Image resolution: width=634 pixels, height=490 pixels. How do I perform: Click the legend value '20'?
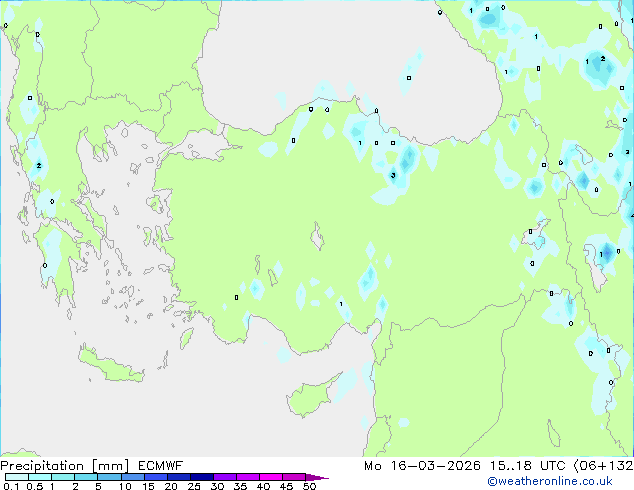click(x=171, y=486)
